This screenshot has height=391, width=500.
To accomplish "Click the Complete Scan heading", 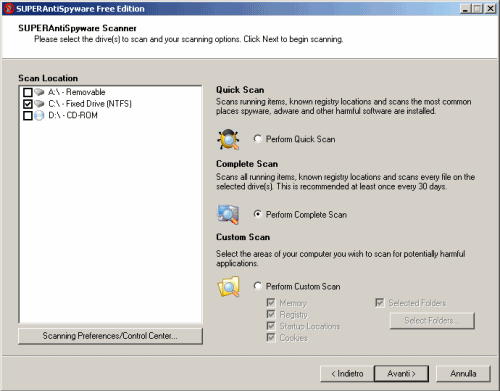I will pyautogui.click(x=247, y=164).
